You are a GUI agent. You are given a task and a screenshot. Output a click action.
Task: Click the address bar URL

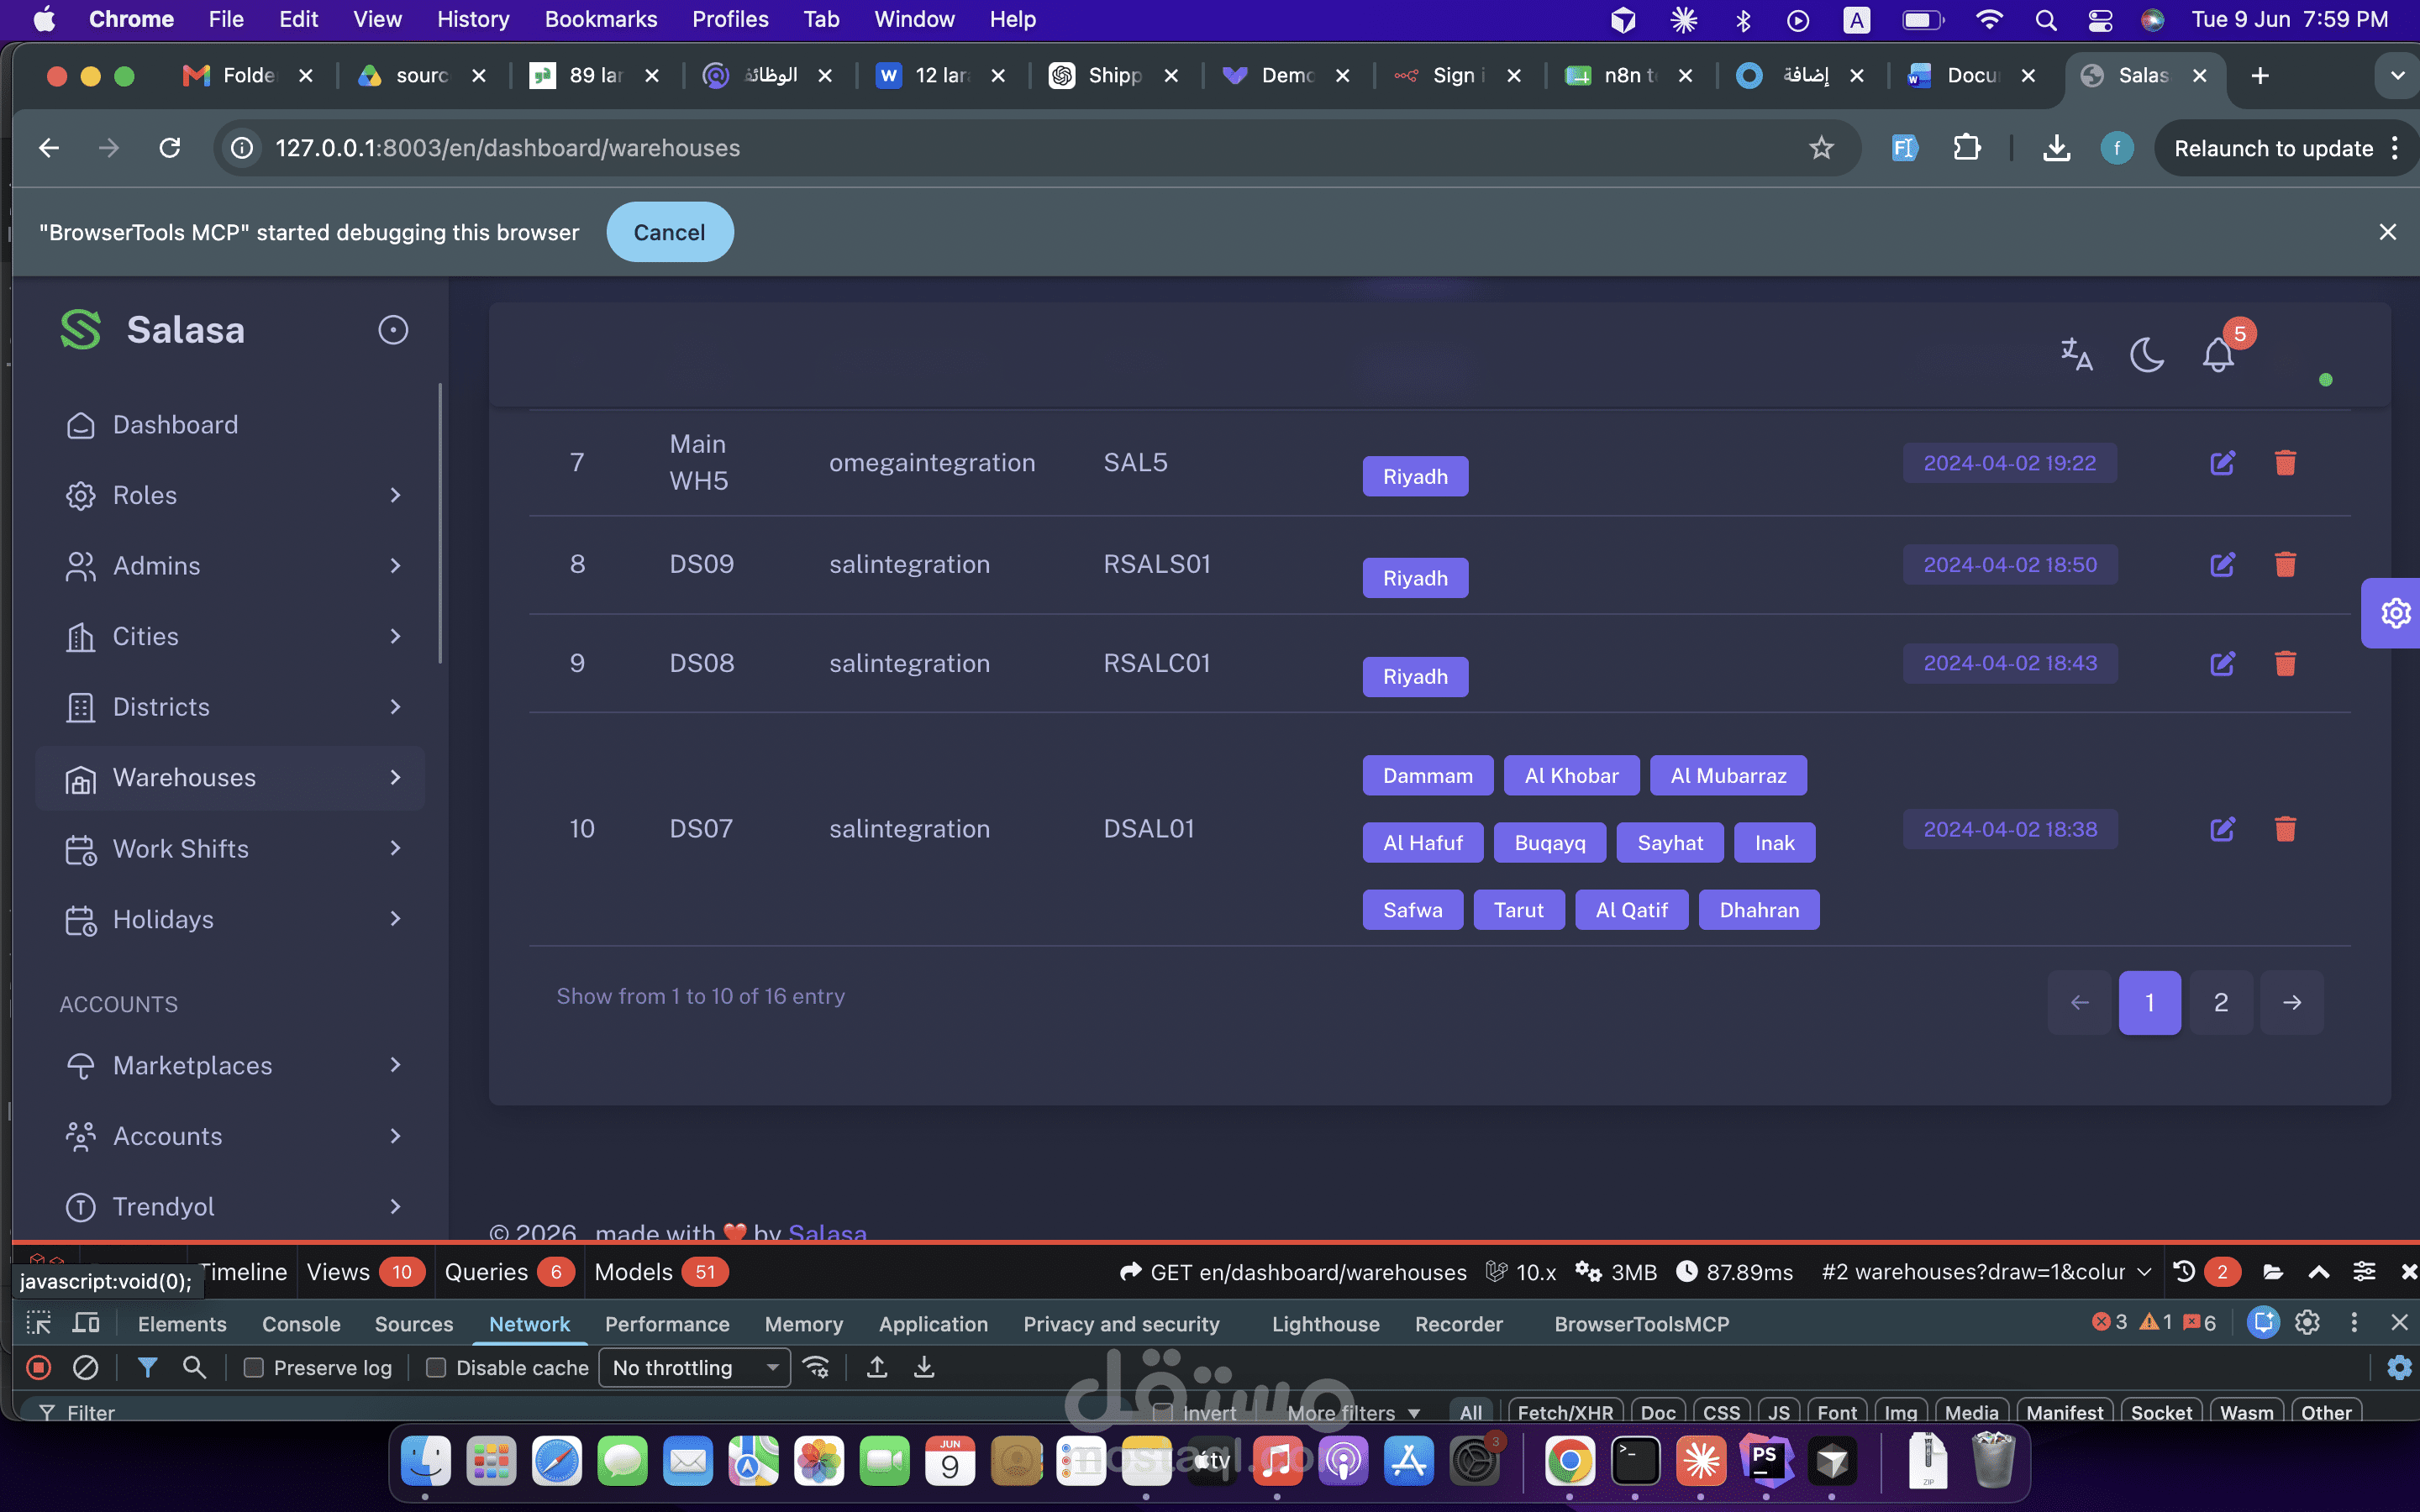coord(507,148)
